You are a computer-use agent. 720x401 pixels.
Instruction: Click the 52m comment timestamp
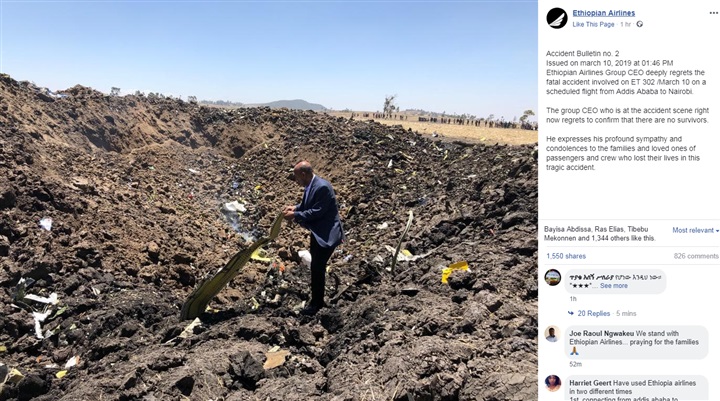click(575, 364)
